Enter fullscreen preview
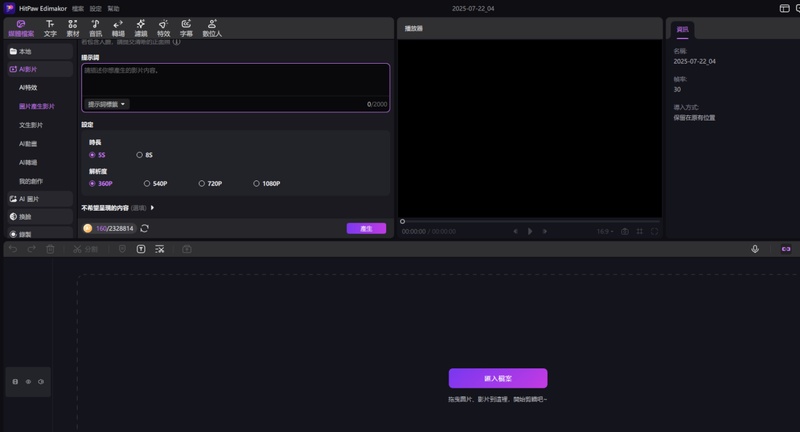800x432 pixels. click(x=654, y=232)
